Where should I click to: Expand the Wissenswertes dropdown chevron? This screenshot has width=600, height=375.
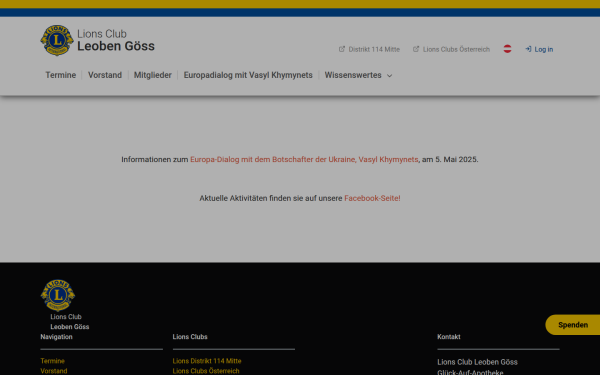[390, 76]
